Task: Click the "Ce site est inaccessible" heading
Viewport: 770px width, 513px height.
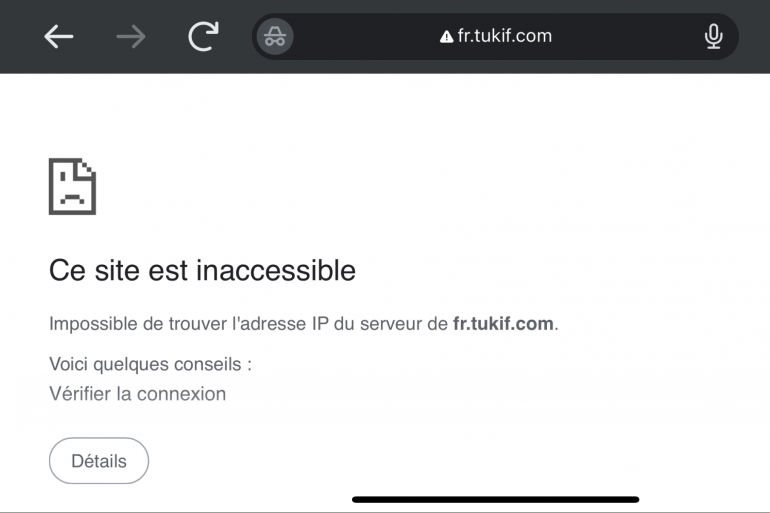Action: [x=202, y=270]
